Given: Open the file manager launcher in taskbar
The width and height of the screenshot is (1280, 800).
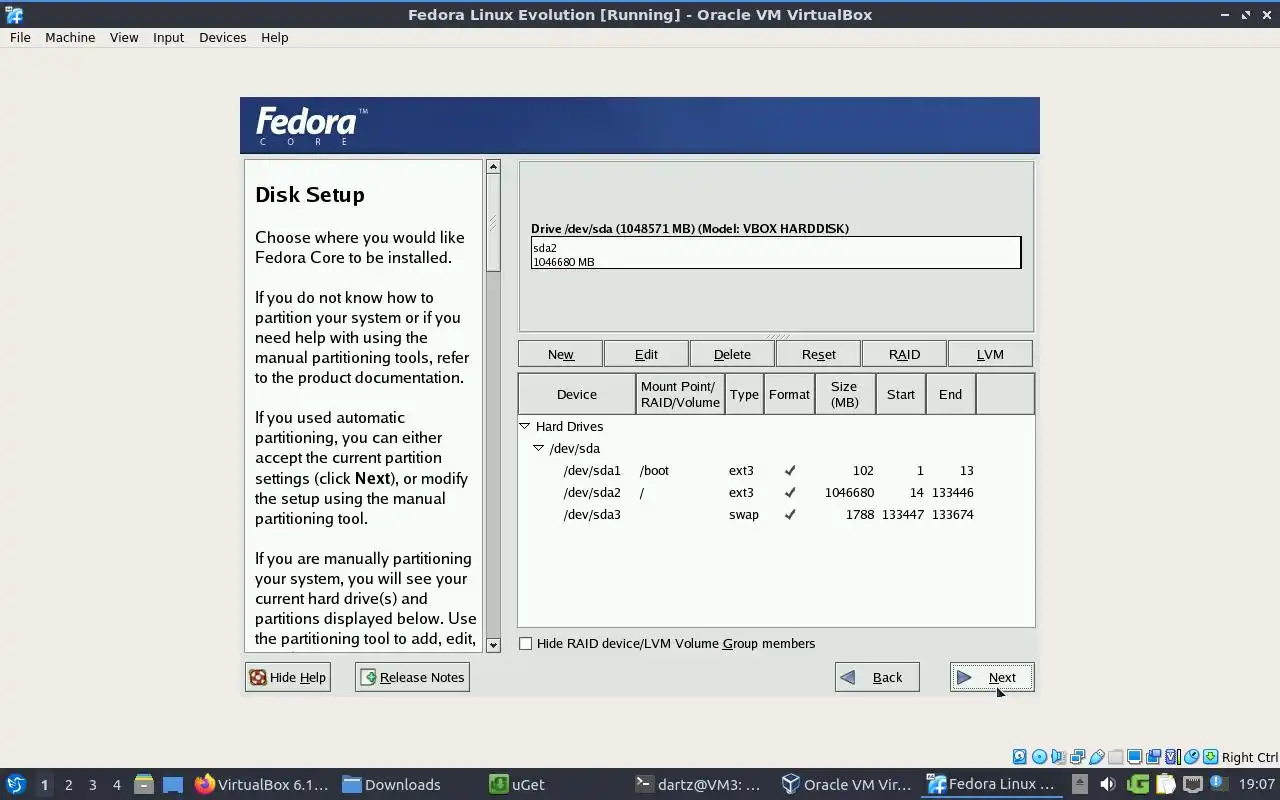Looking at the screenshot, I should pos(144,784).
